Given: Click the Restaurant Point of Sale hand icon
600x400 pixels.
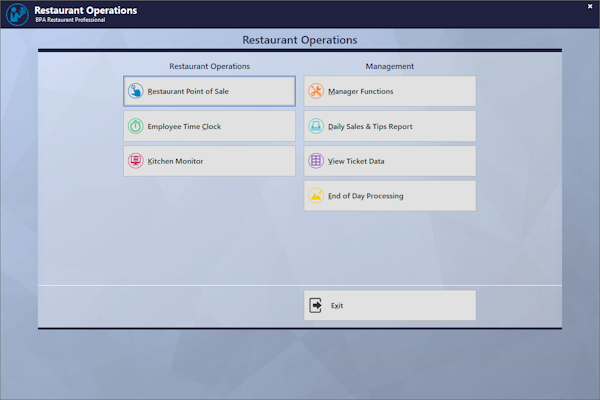Looking at the screenshot, I should click(x=135, y=91).
